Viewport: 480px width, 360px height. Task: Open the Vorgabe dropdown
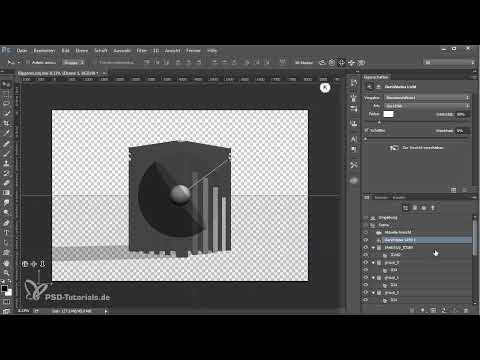[427, 98]
